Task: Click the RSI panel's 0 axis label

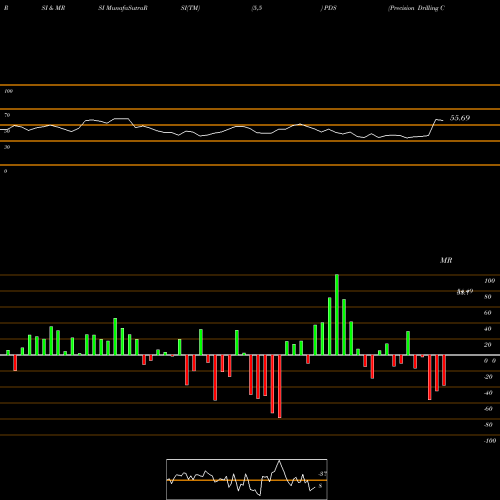Action: pos(6,171)
